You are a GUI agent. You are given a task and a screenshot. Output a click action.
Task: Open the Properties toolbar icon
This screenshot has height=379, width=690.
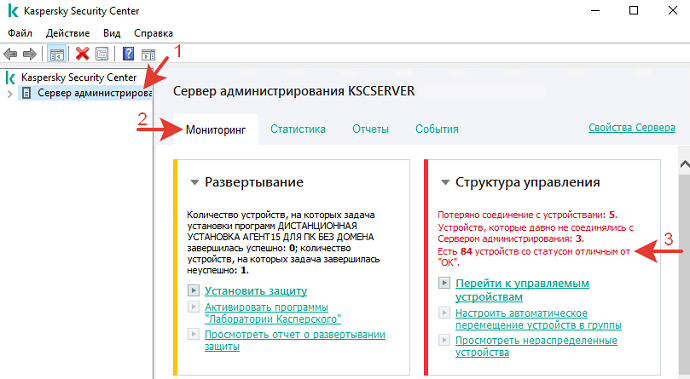pyautogui.click(x=102, y=54)
